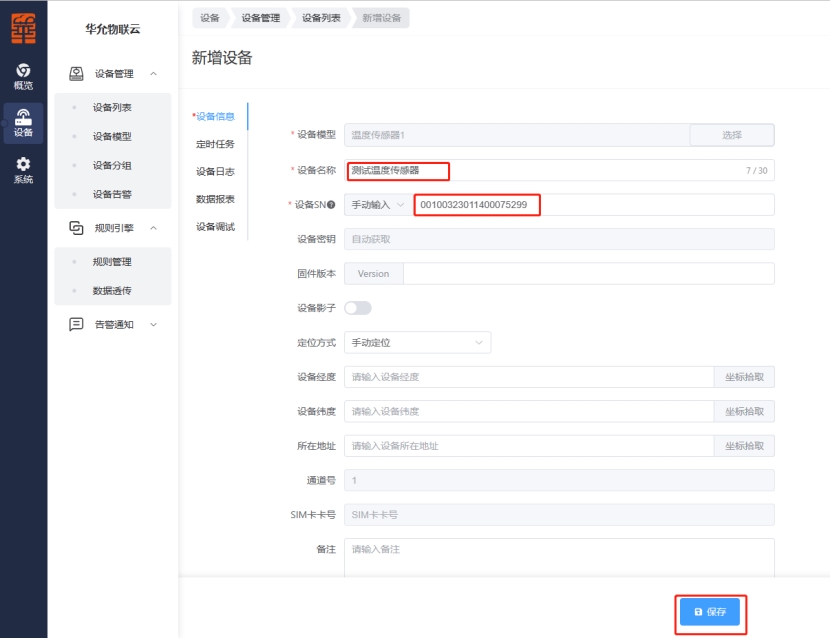Open the 手动输入 SN mode dropdown

pos(377,205)
